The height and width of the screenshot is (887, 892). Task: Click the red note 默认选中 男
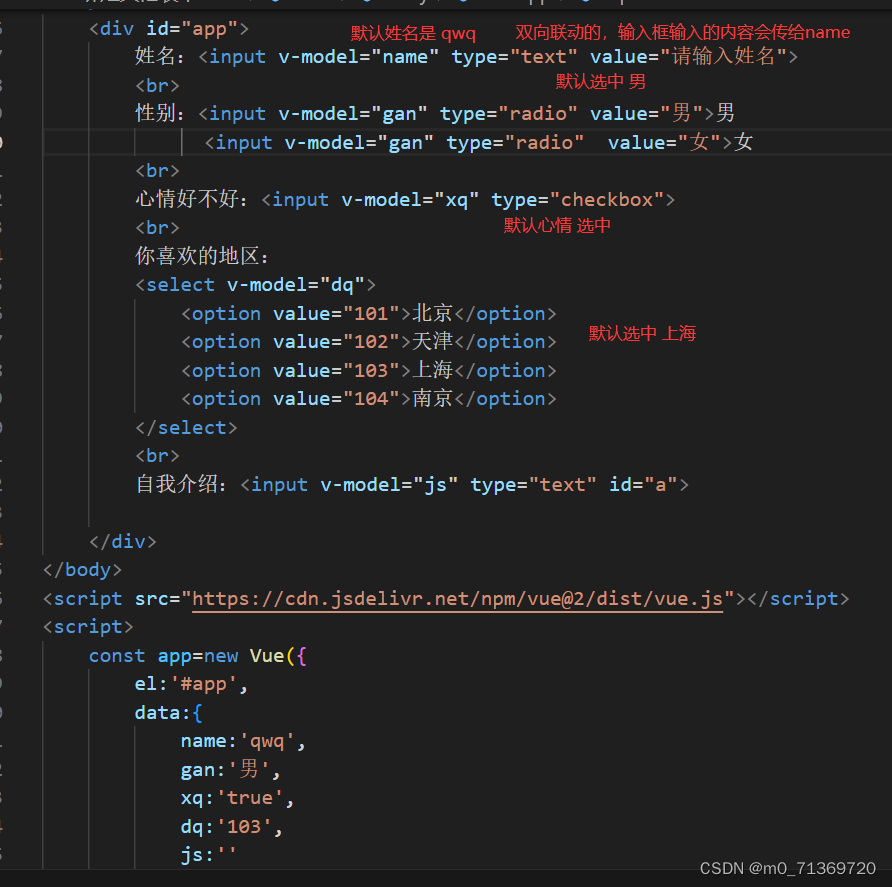click(x=601, y=81)
